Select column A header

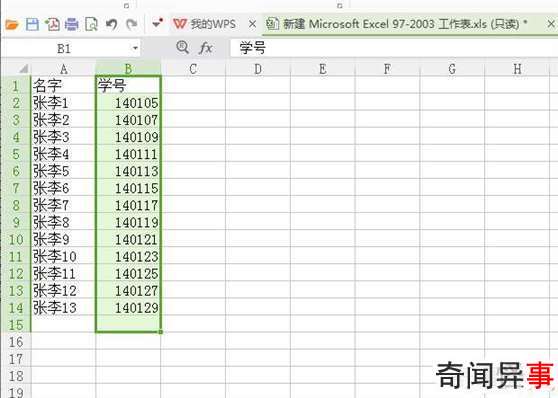click(x=64, y=69)
